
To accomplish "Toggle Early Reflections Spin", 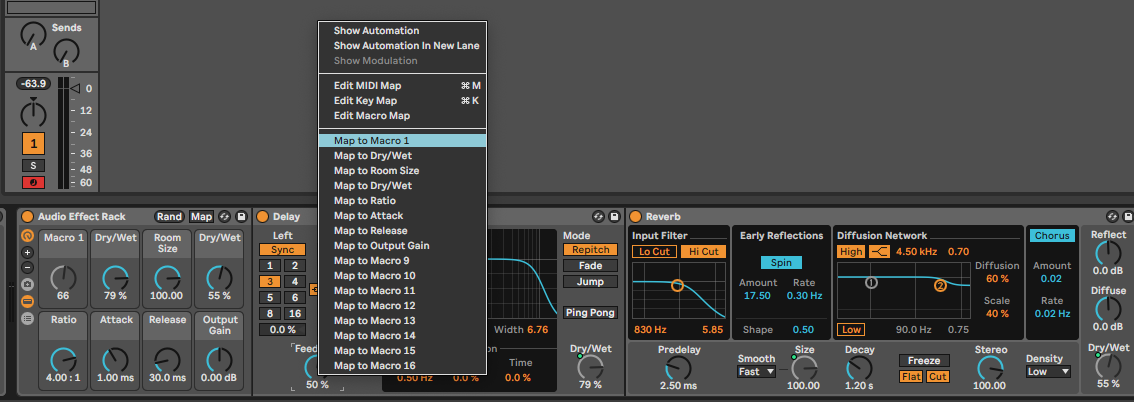I will (781, 262).
